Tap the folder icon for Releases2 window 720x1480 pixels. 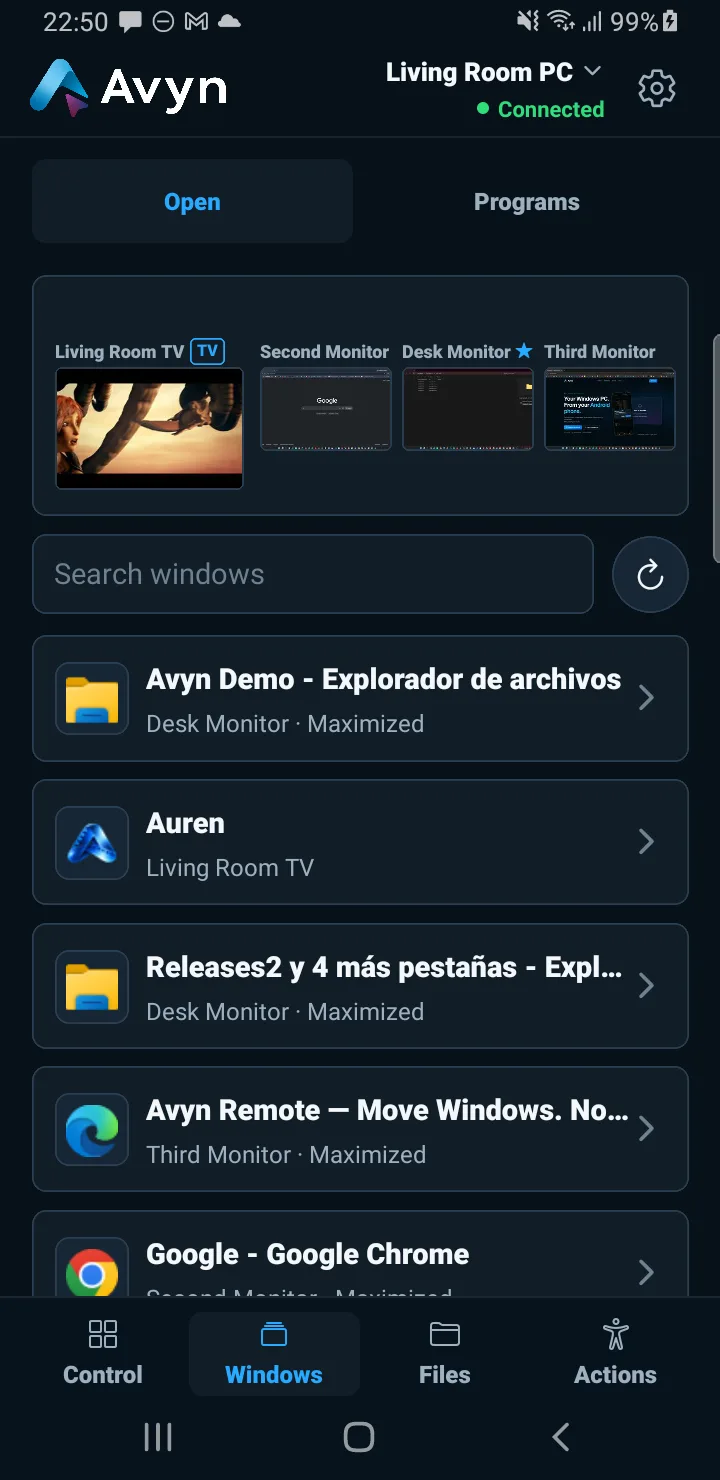click(x=92, y=986)
